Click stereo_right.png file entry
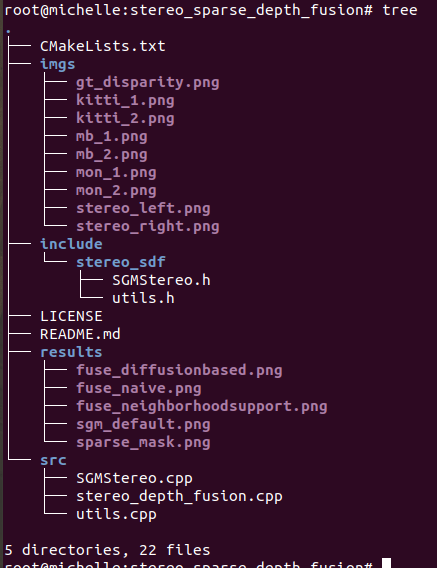This screenshot has width=437, height=568. (x=147, y=227)
